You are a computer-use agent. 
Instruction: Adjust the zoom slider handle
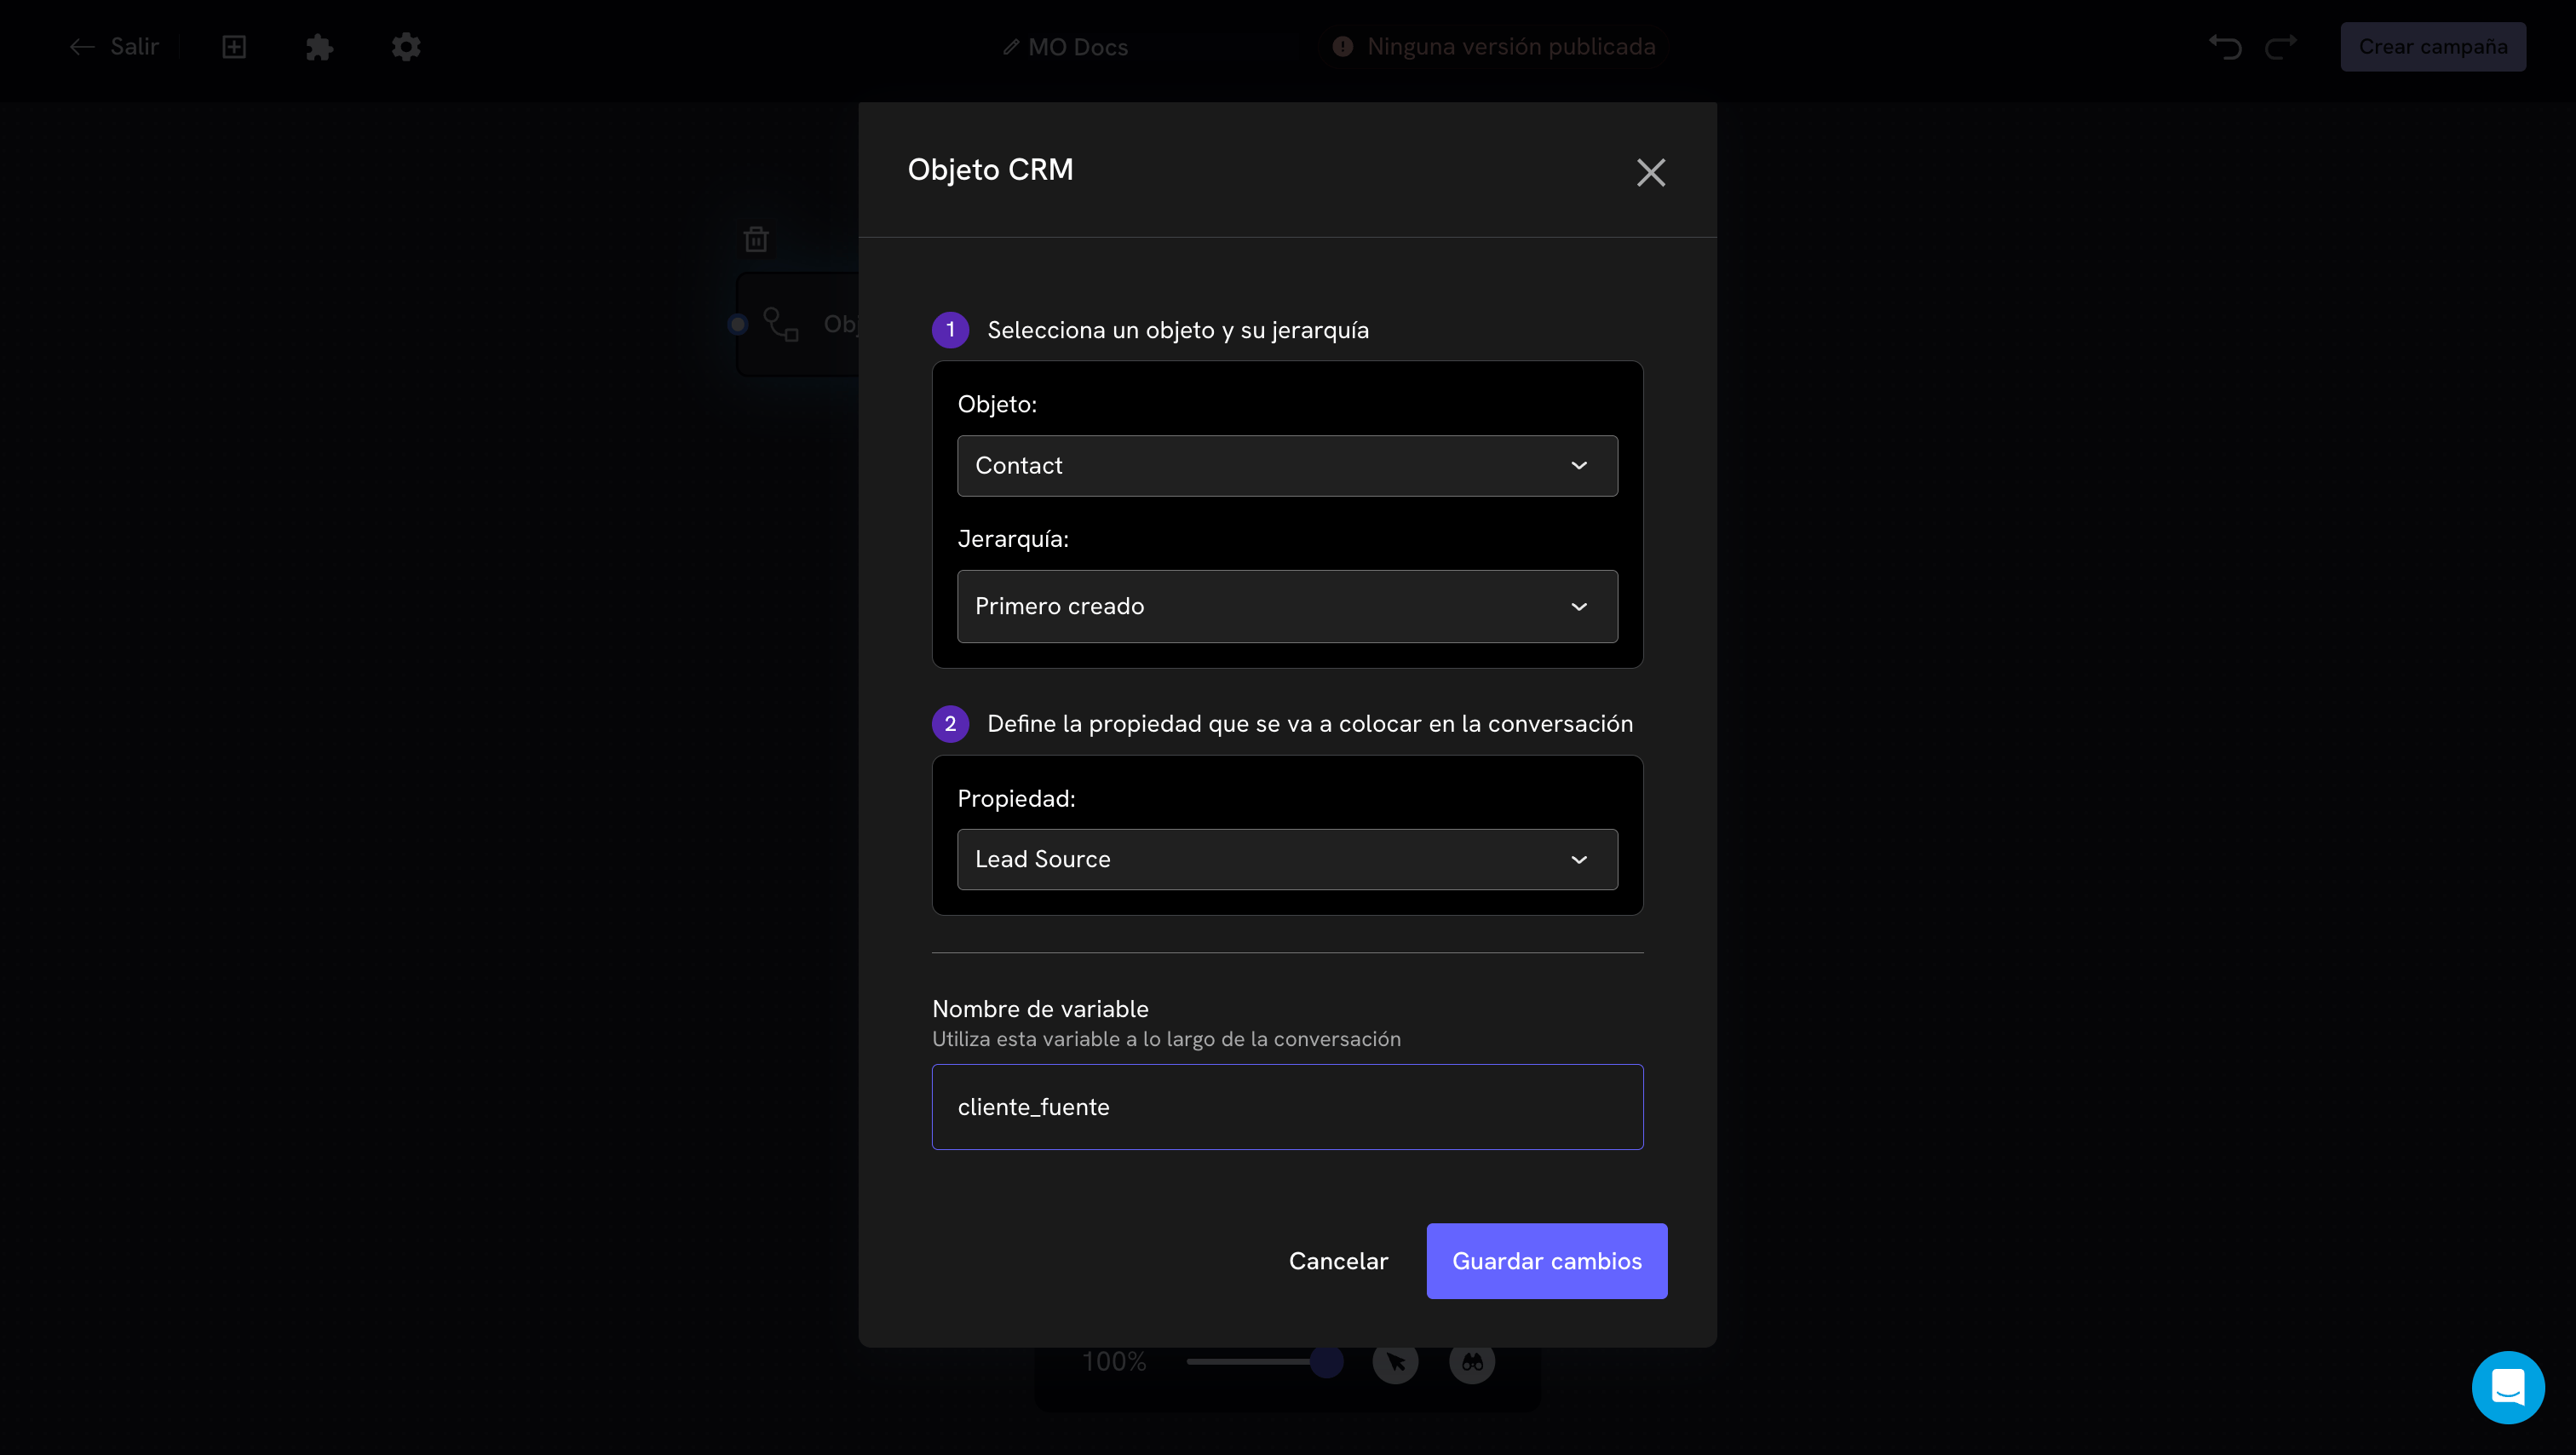click(x=1326, y=1361)
